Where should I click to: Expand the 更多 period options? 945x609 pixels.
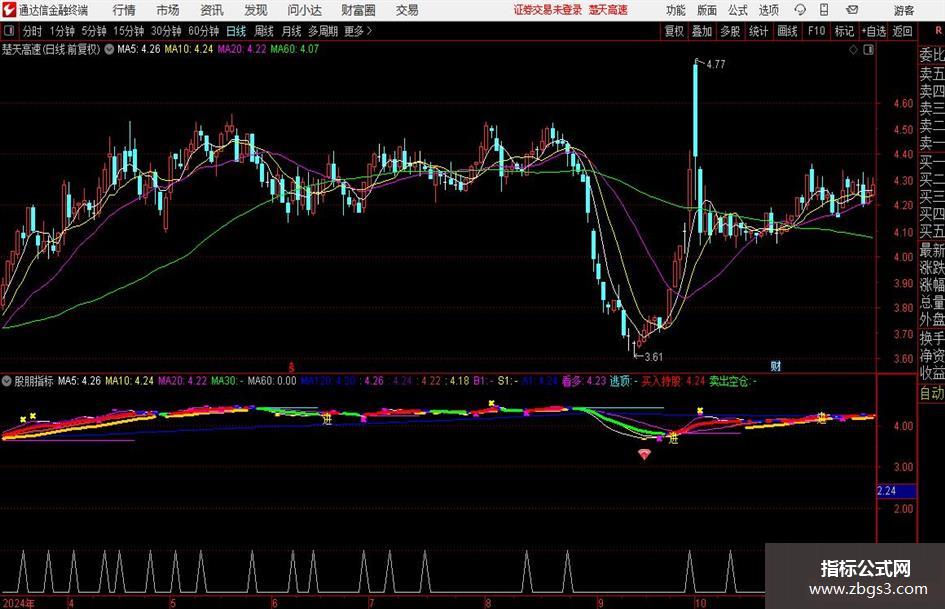[x=358, y=31]
